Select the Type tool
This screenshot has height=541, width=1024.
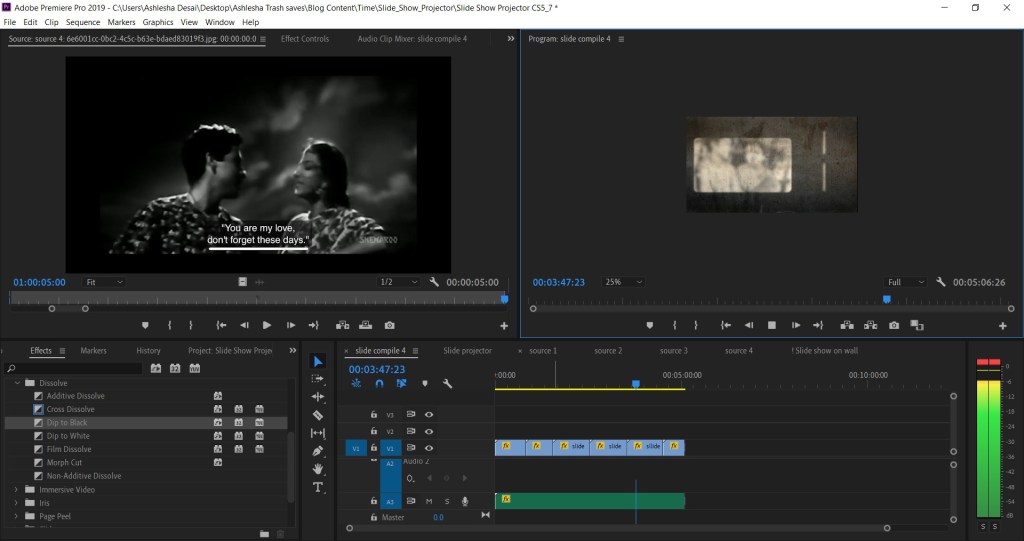[318, 487]
